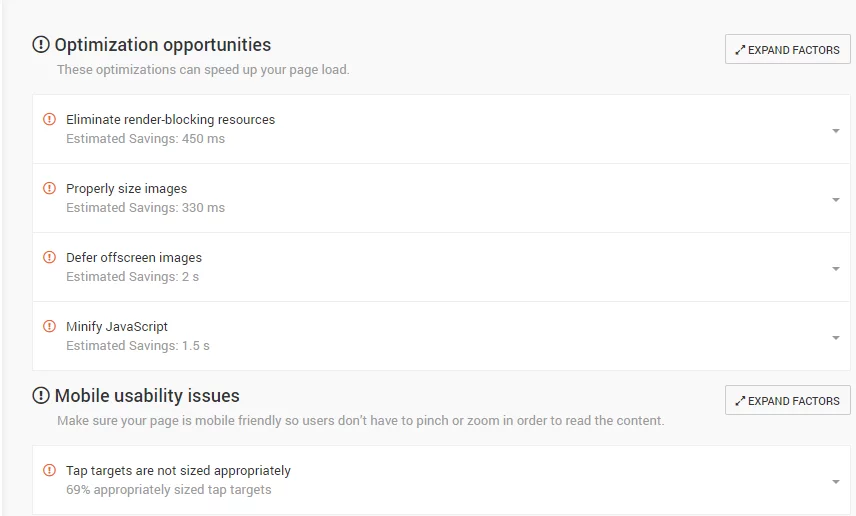Open the Minify JavaScript factor title
This screenshot has width=856, height=516.
pos(117,327)
